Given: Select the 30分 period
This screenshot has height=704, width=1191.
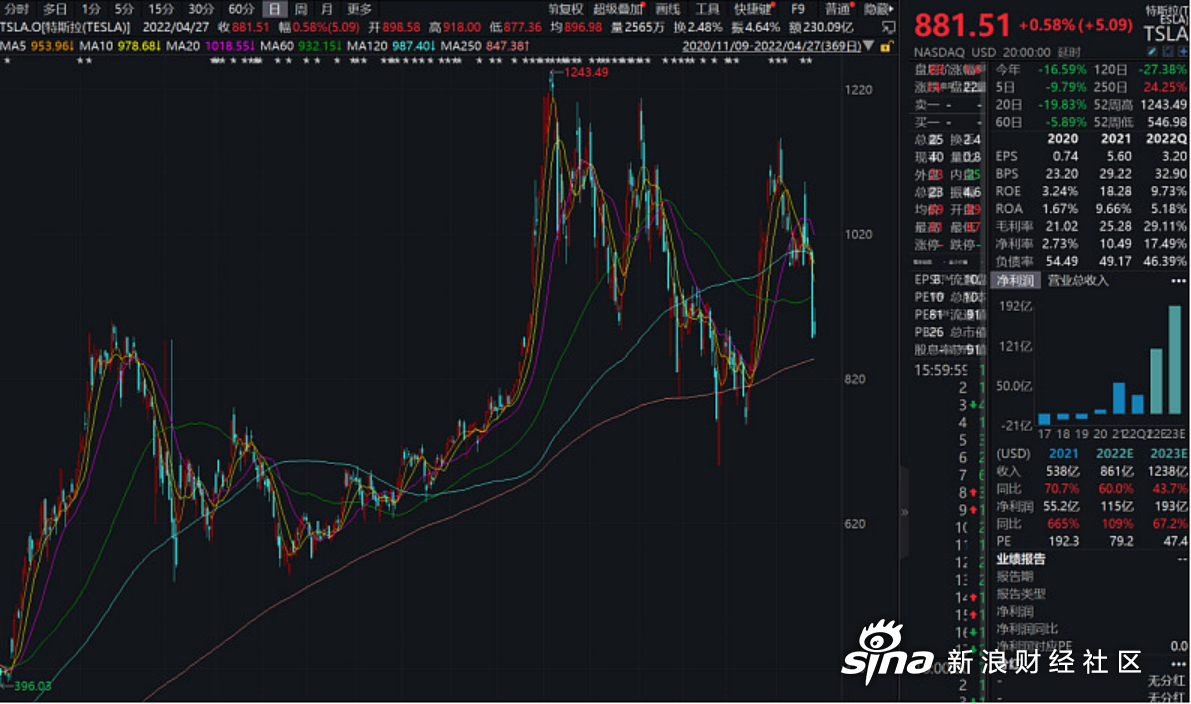Looking at the screenshot, I should coord(201,9).
